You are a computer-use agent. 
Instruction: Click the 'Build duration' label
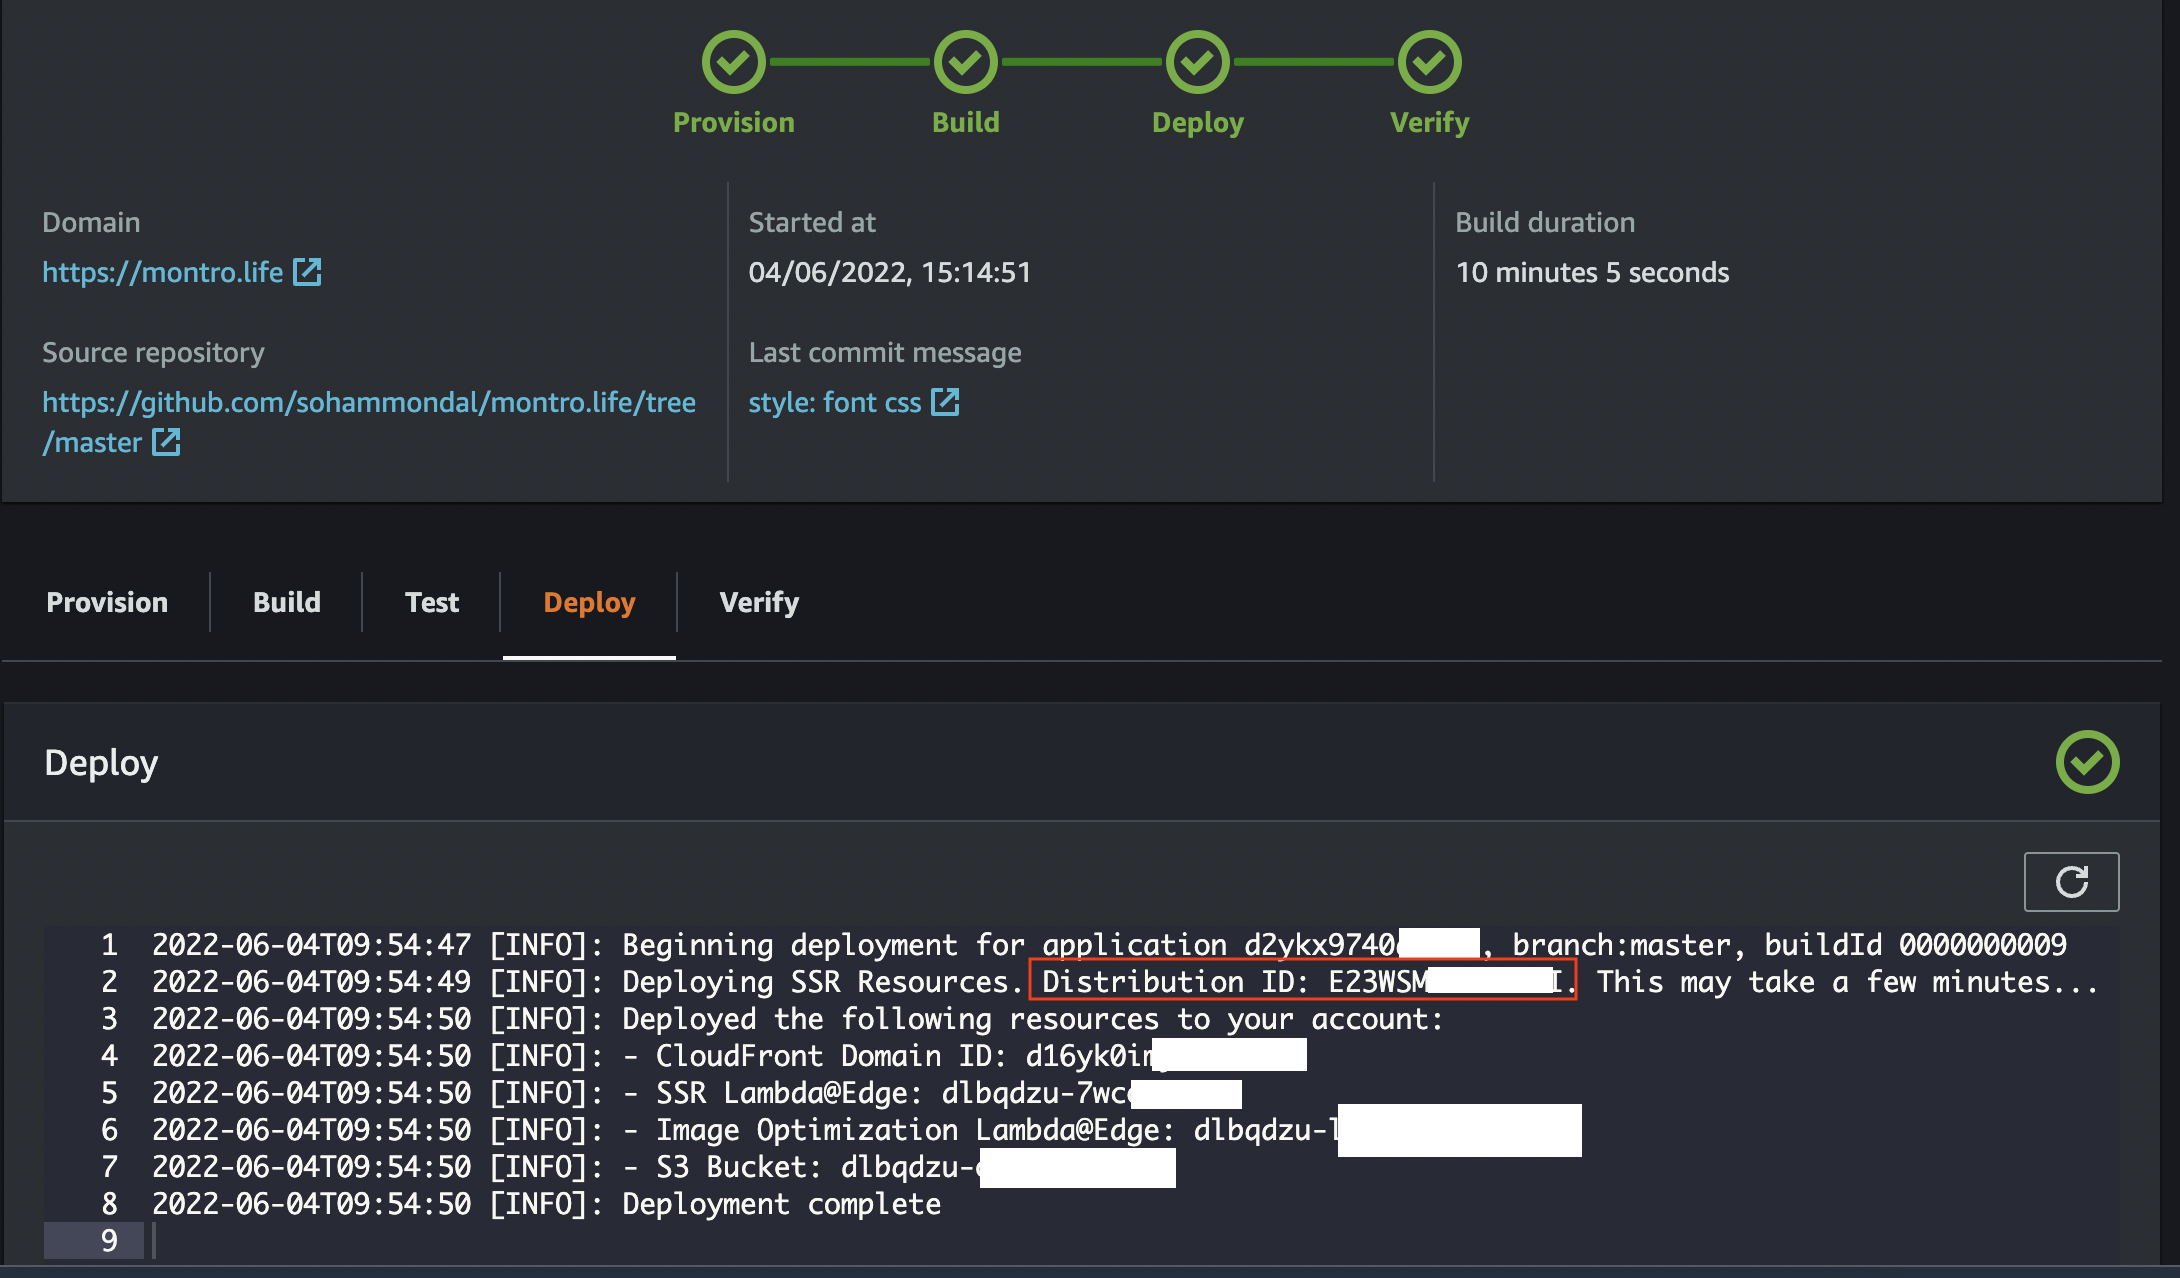click(1545, 222)
